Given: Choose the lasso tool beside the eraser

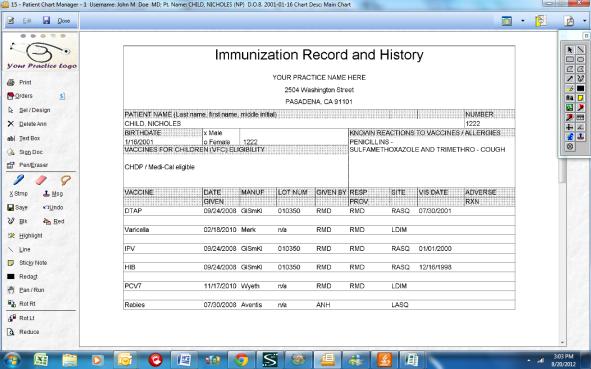Looking at the screenshot, I should (66, 180).
